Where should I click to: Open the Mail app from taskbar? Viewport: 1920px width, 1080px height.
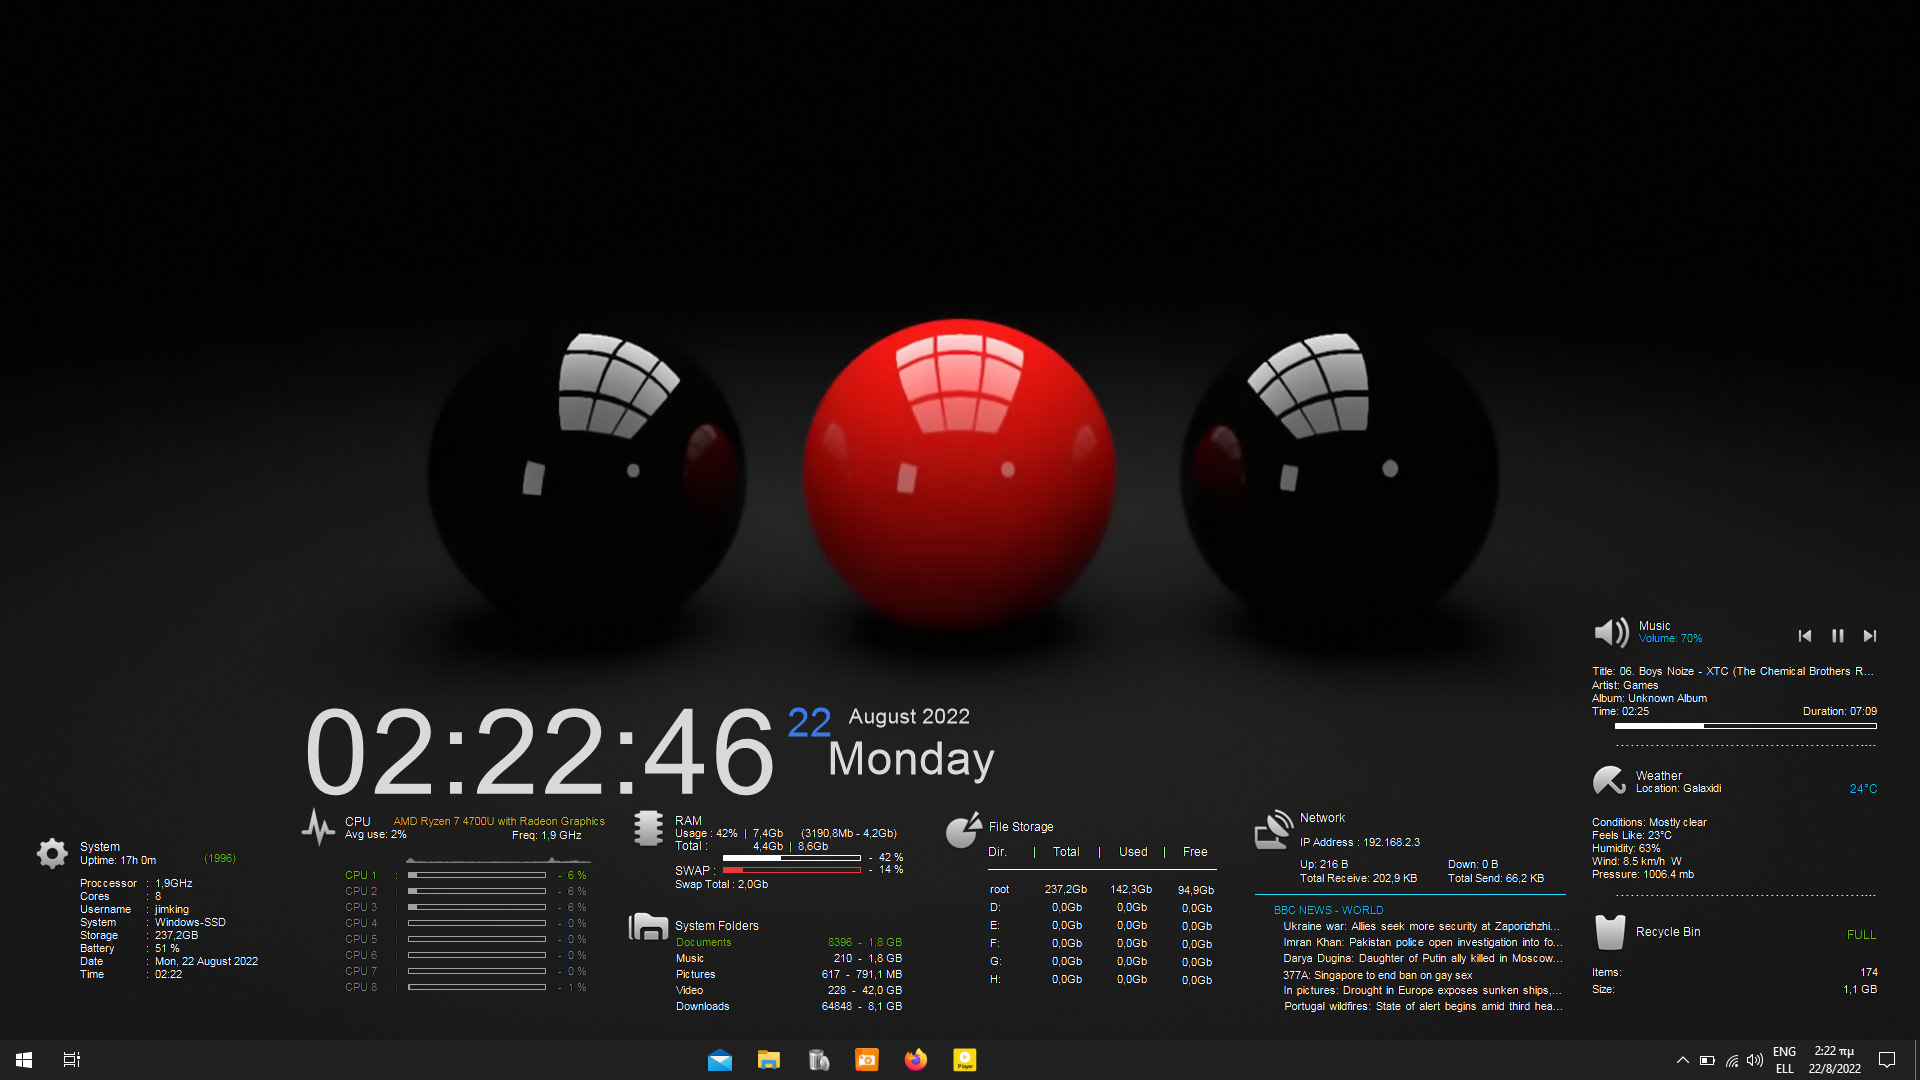720,1060
